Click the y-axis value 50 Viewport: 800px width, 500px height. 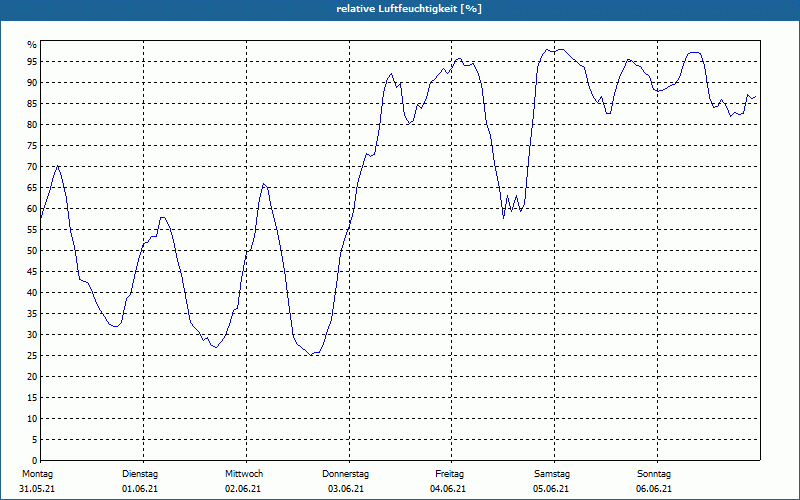point(32,251)
